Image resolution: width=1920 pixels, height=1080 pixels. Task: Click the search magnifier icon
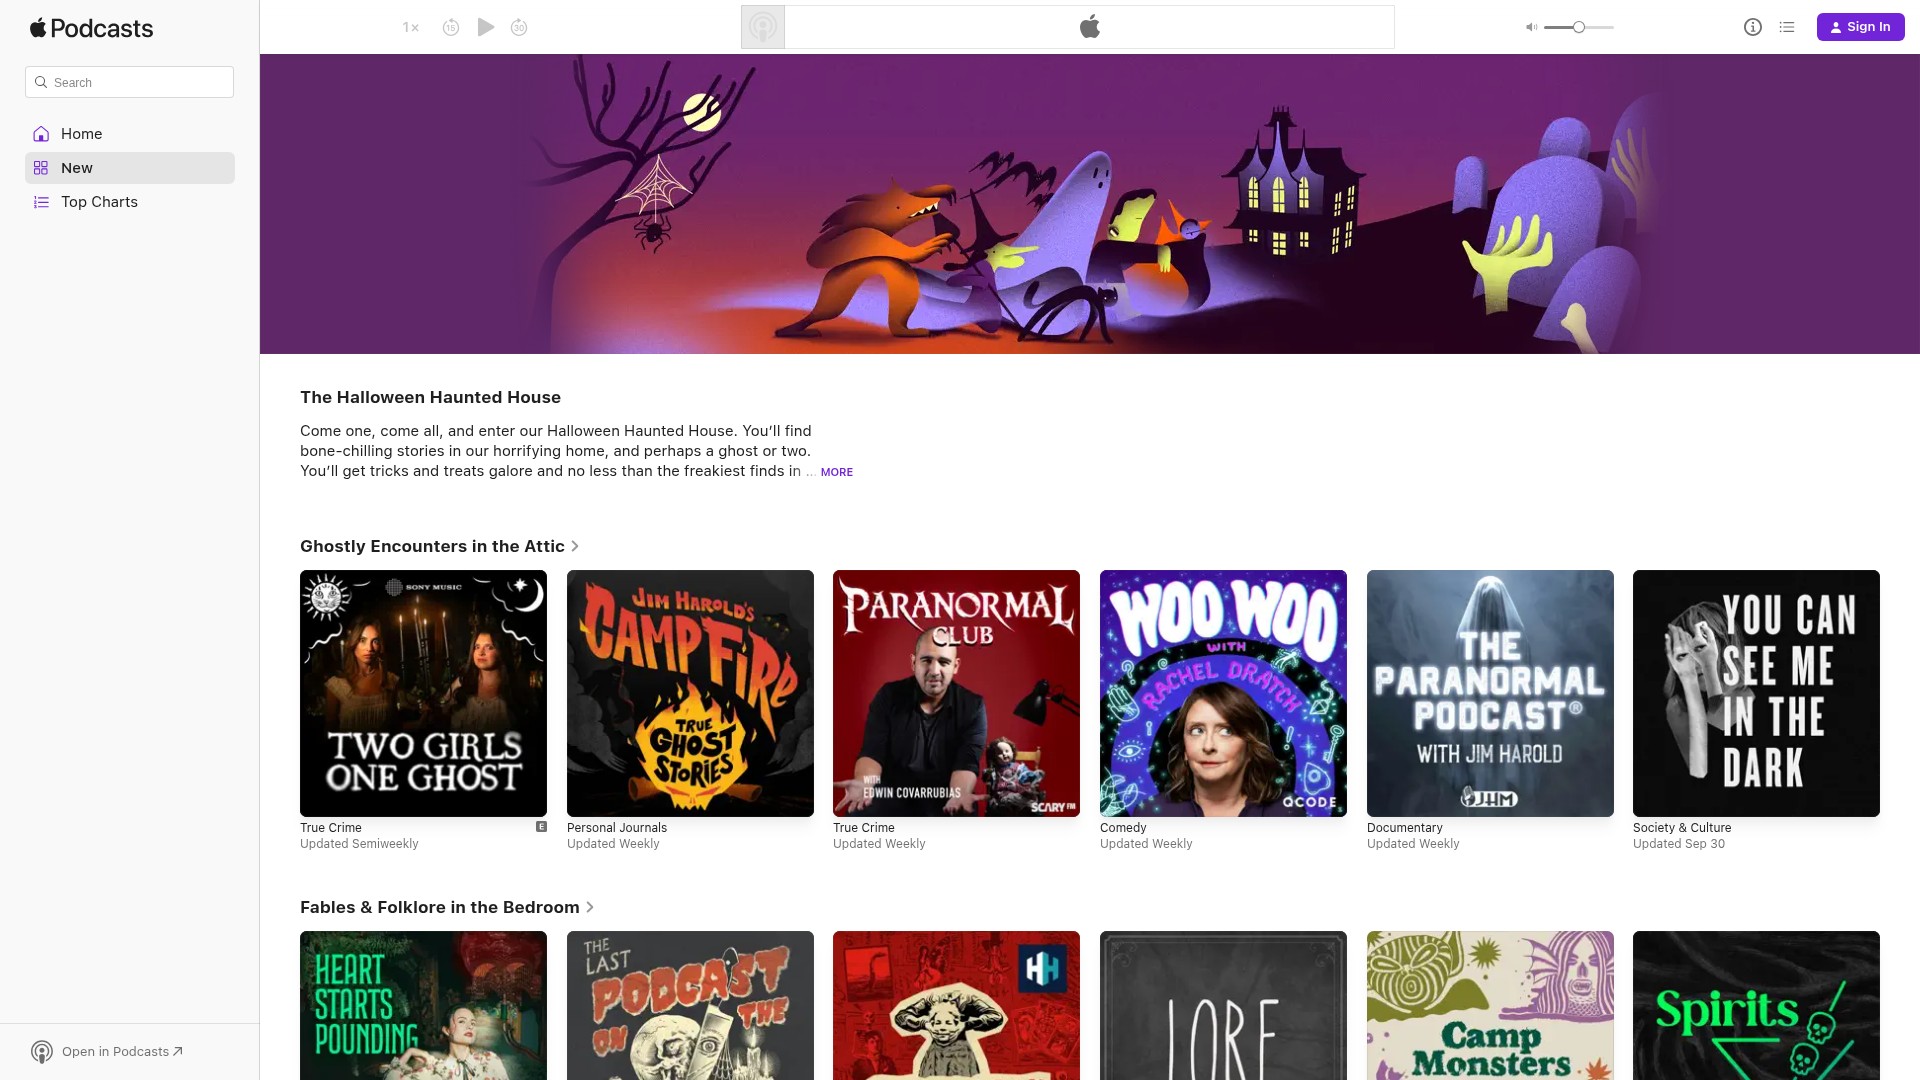point(41,82)
